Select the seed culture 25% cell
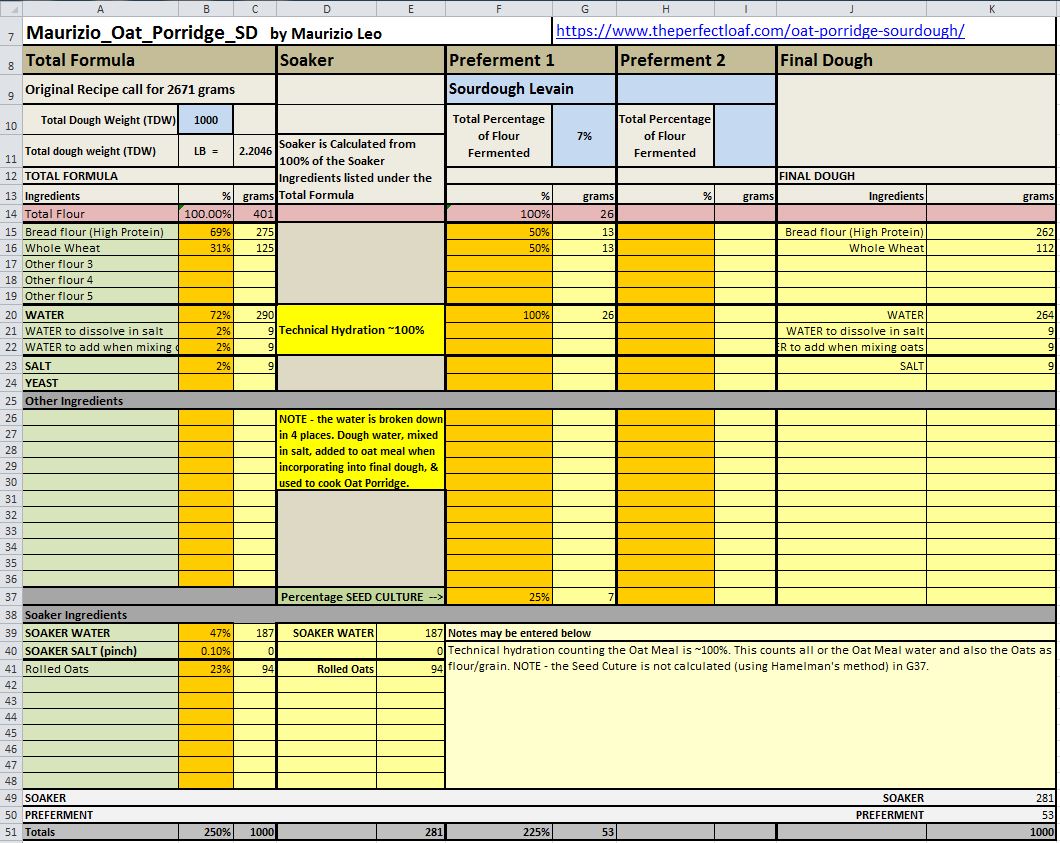The height and width of the screenshot is (843, 1060). [x=498, y=597]
